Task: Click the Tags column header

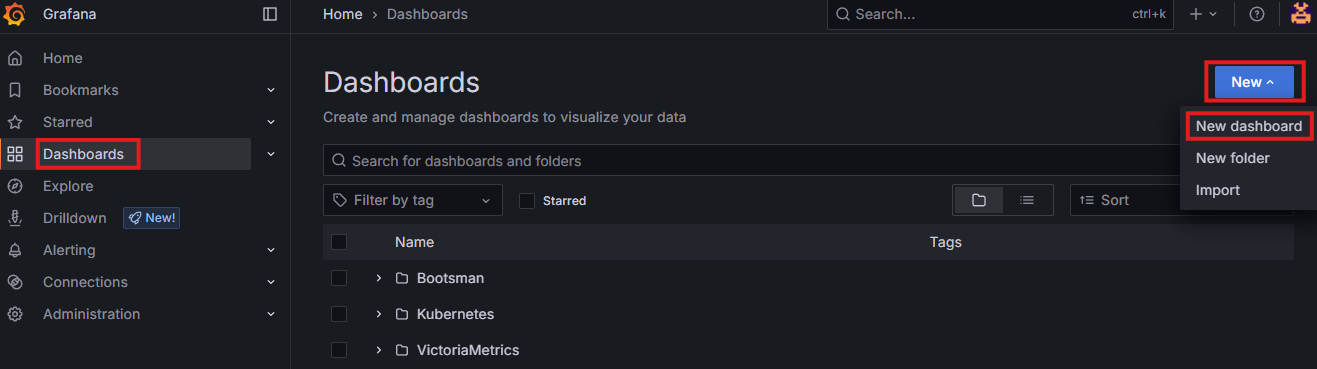Action: [x=946, y=242]
